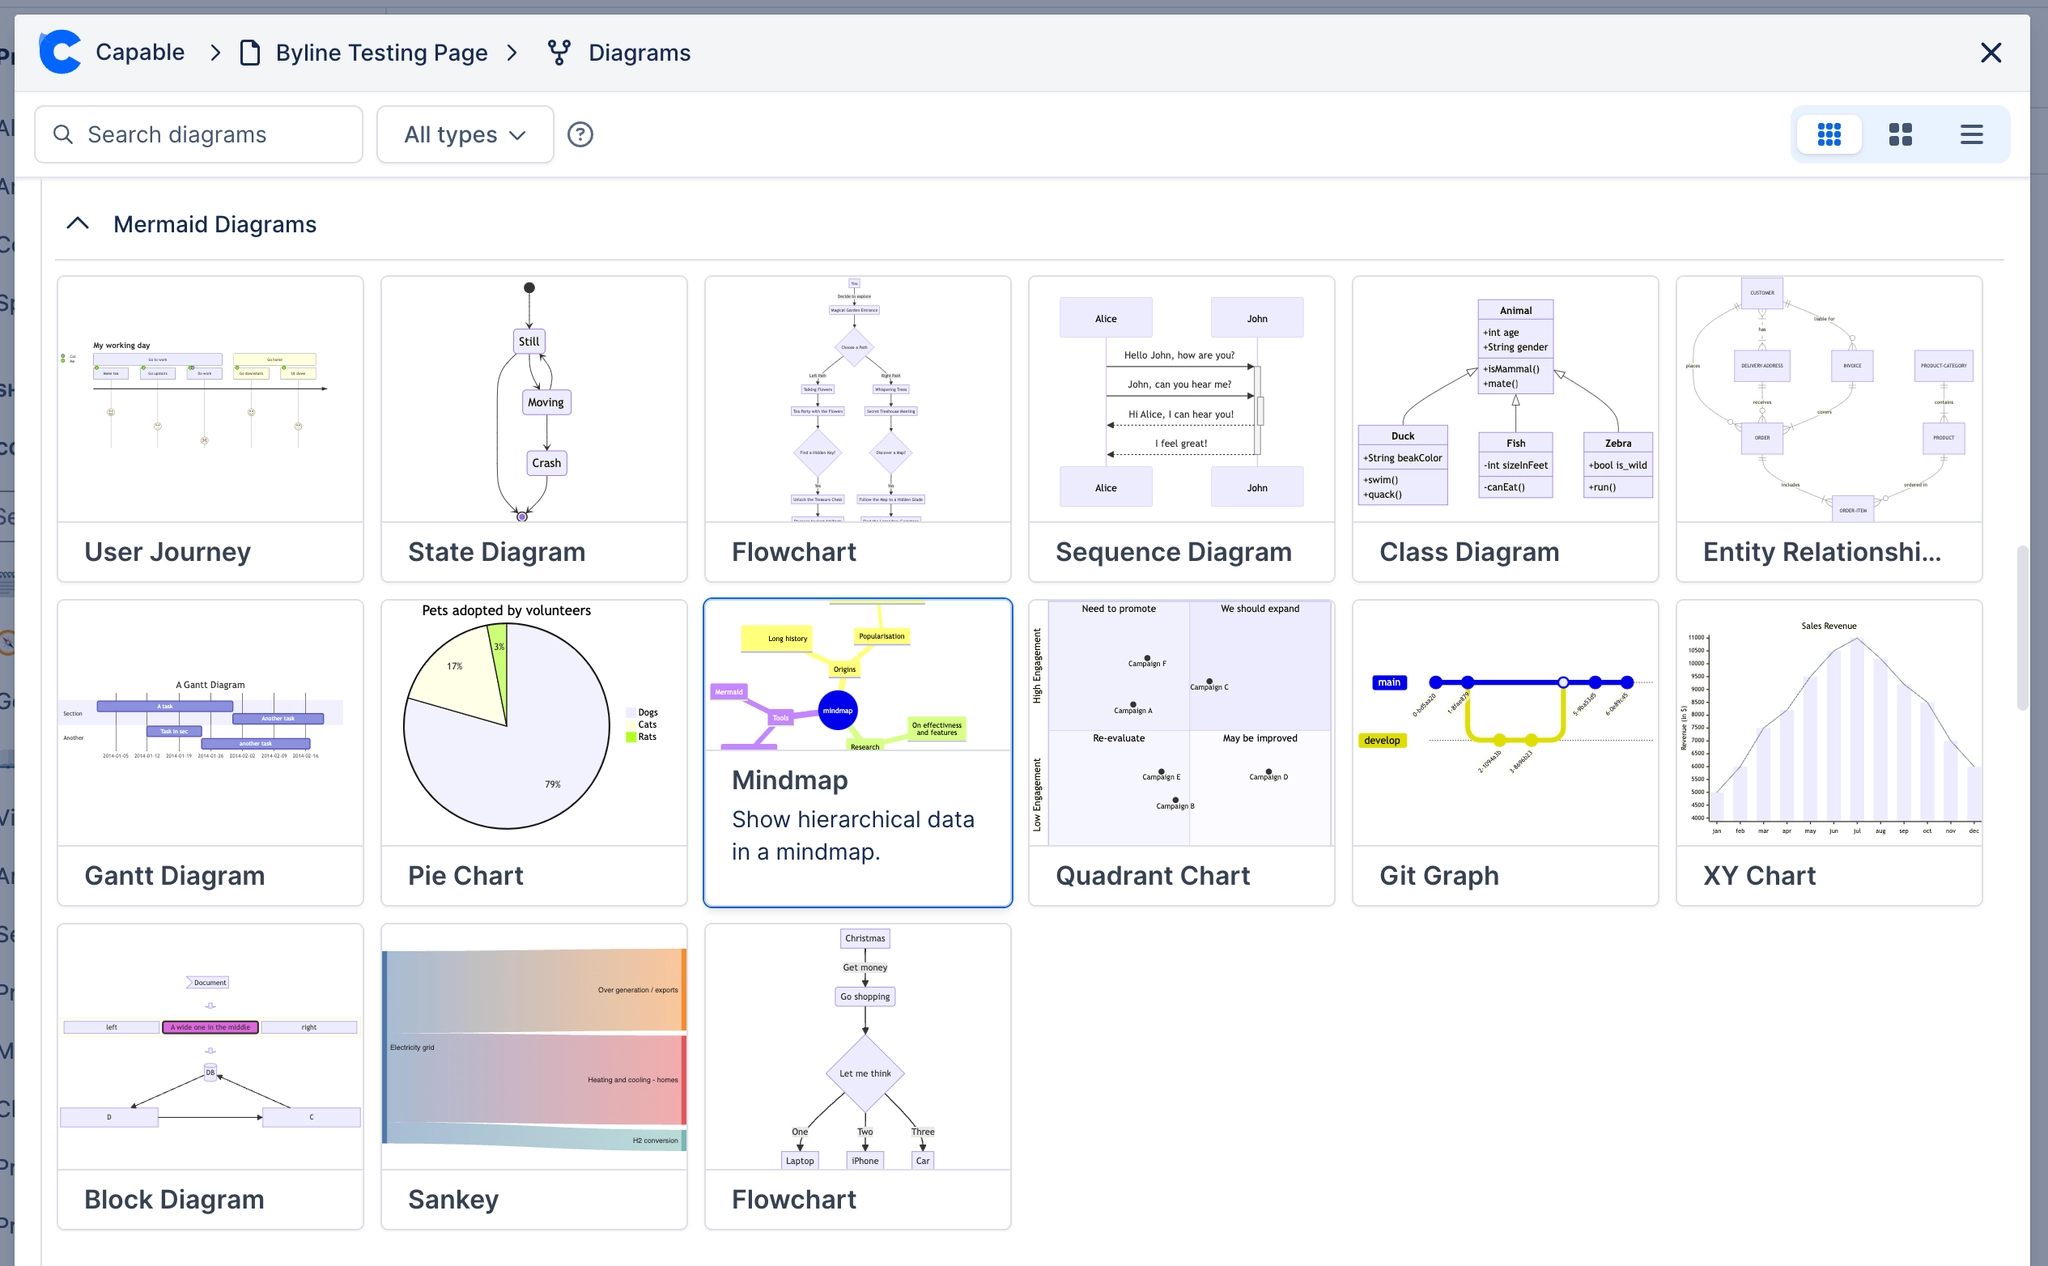Open the All types filter dropdown
Viewport: 2048px width, 1266px height.
point(464,134)
